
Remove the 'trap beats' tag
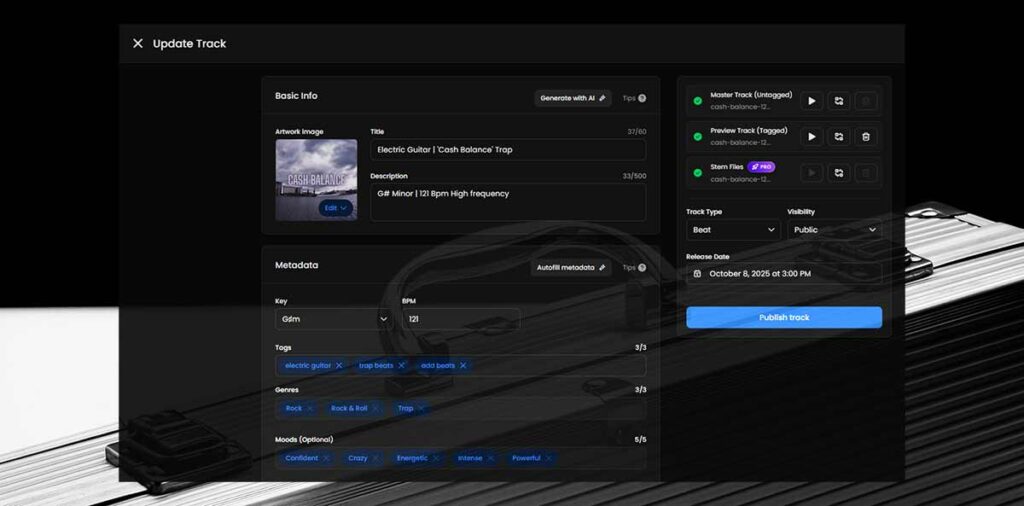click(x=402, y=366)
